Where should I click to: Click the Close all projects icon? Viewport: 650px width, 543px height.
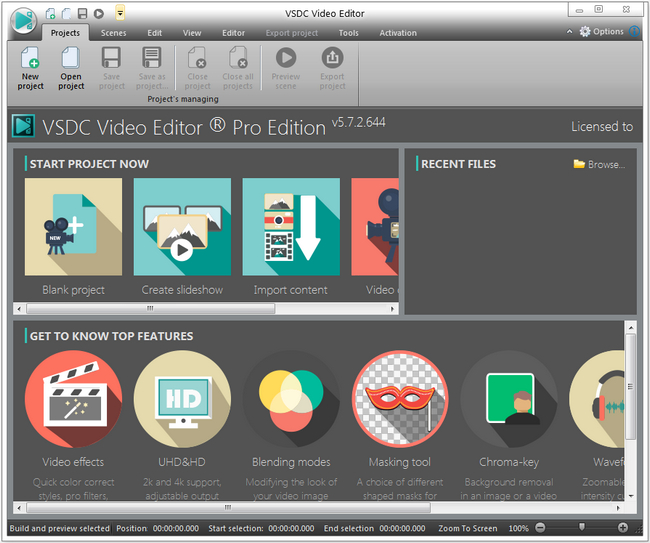click(x=238, y=58)
